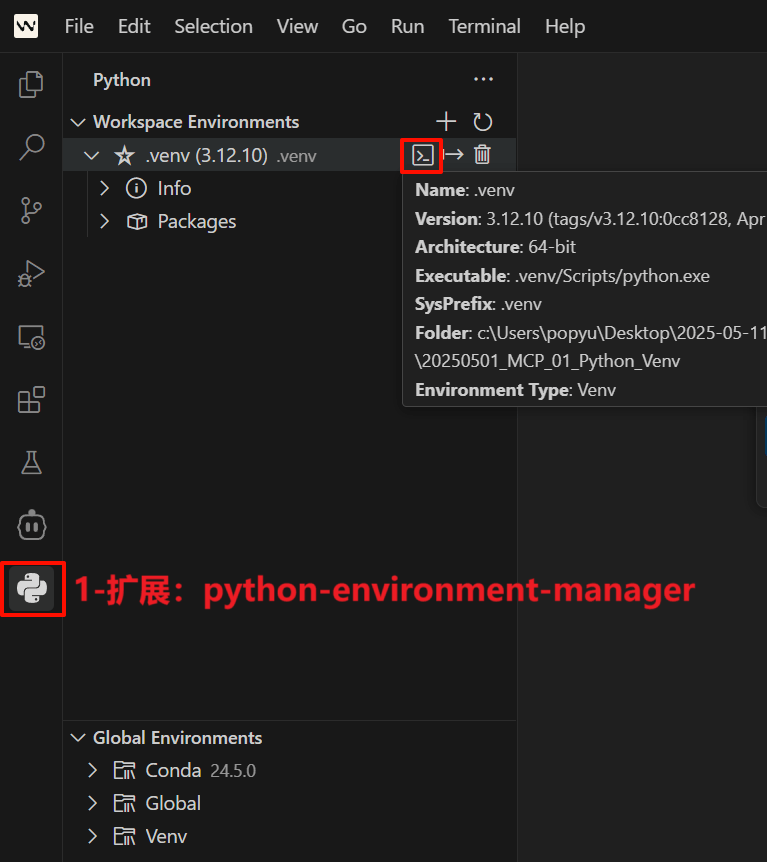Open Run and Debug view
Image resolution: width=767 pixels, height=862 pixels.
coord(31,273)
